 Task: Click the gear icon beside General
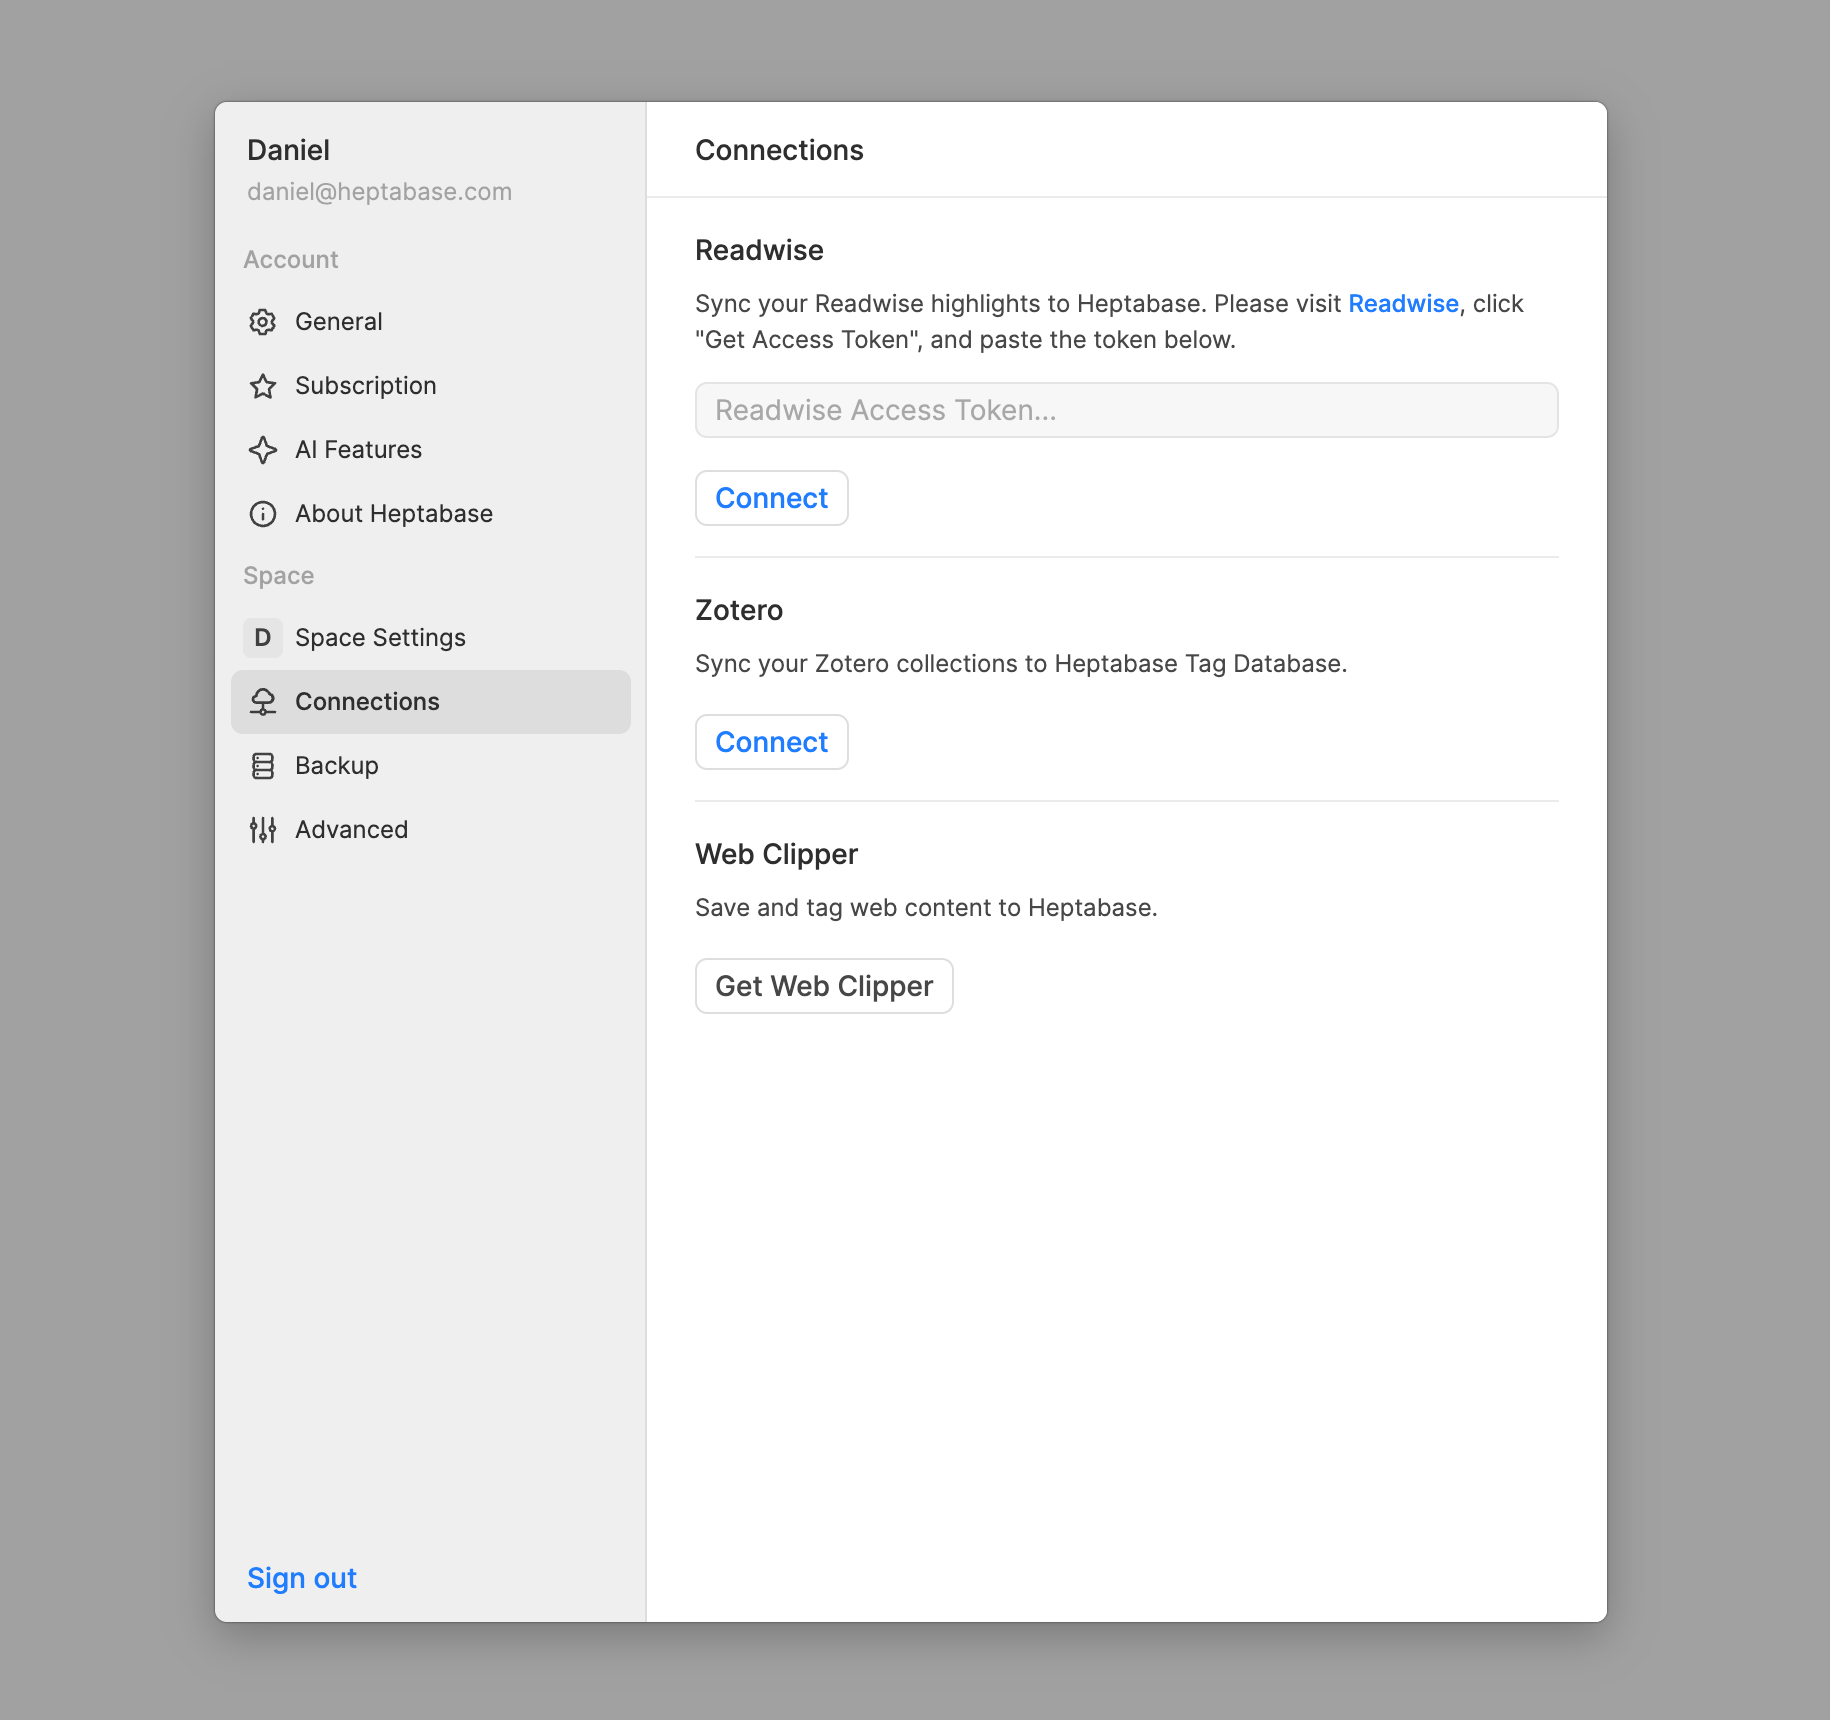tap(263, 322)
